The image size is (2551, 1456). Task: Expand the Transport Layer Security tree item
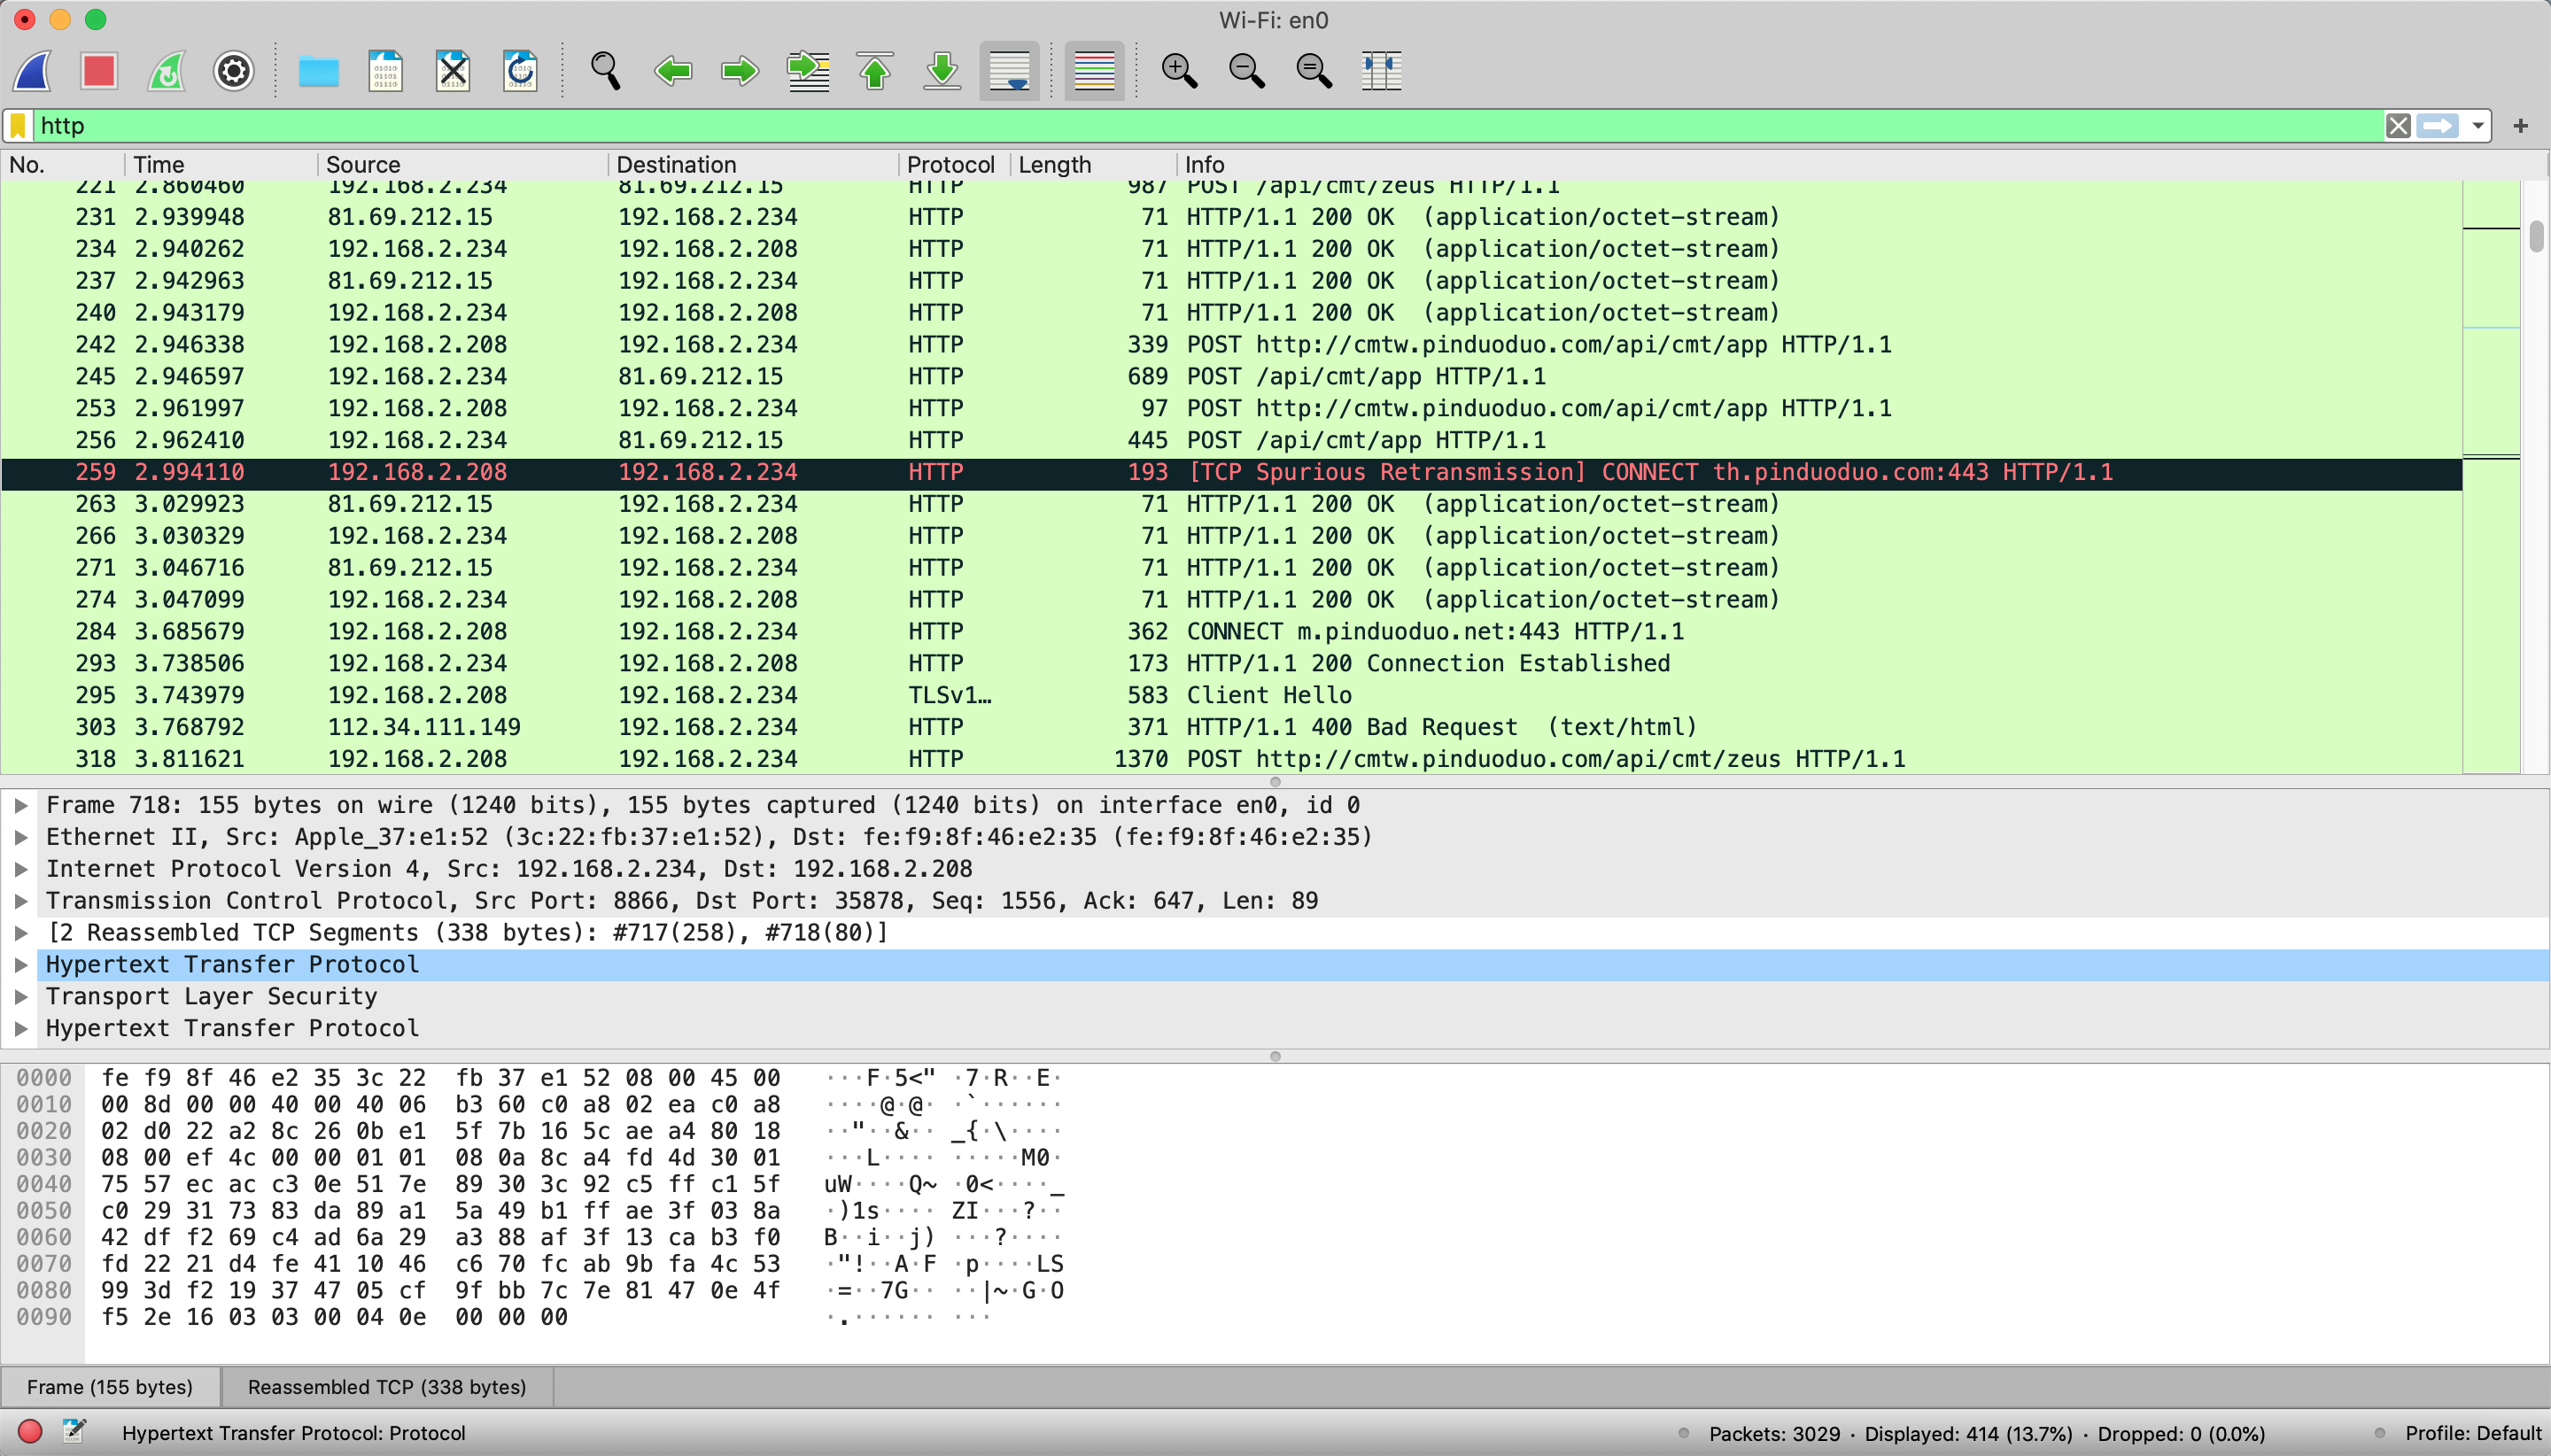pos(20,996)
